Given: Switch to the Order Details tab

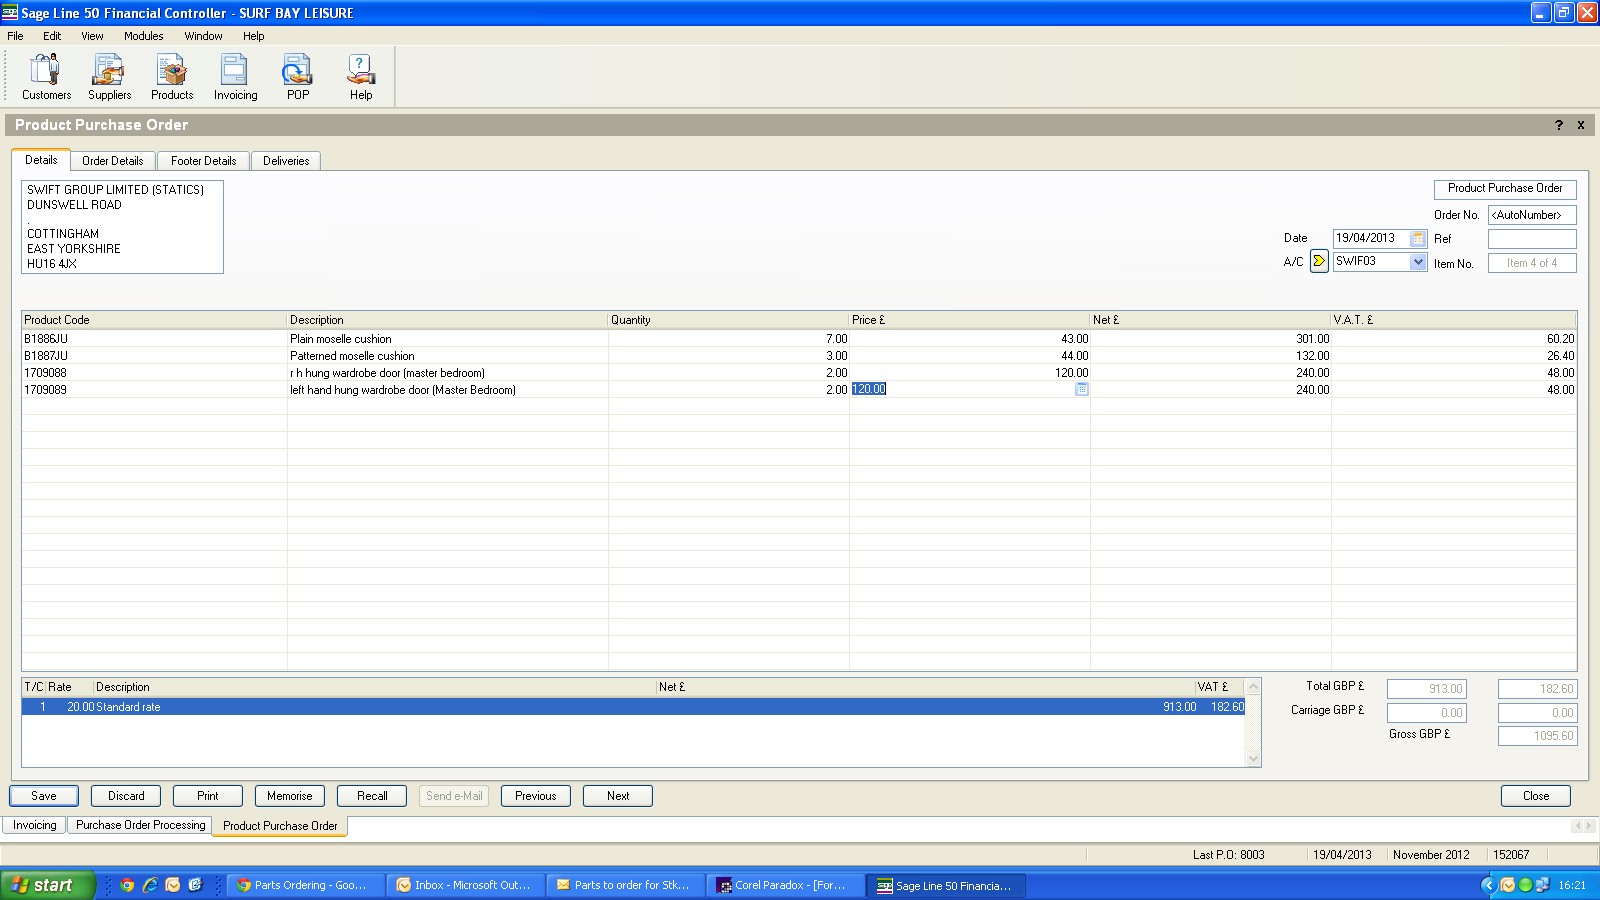Looking at the screenshot, I should click(x=112, y=161).
